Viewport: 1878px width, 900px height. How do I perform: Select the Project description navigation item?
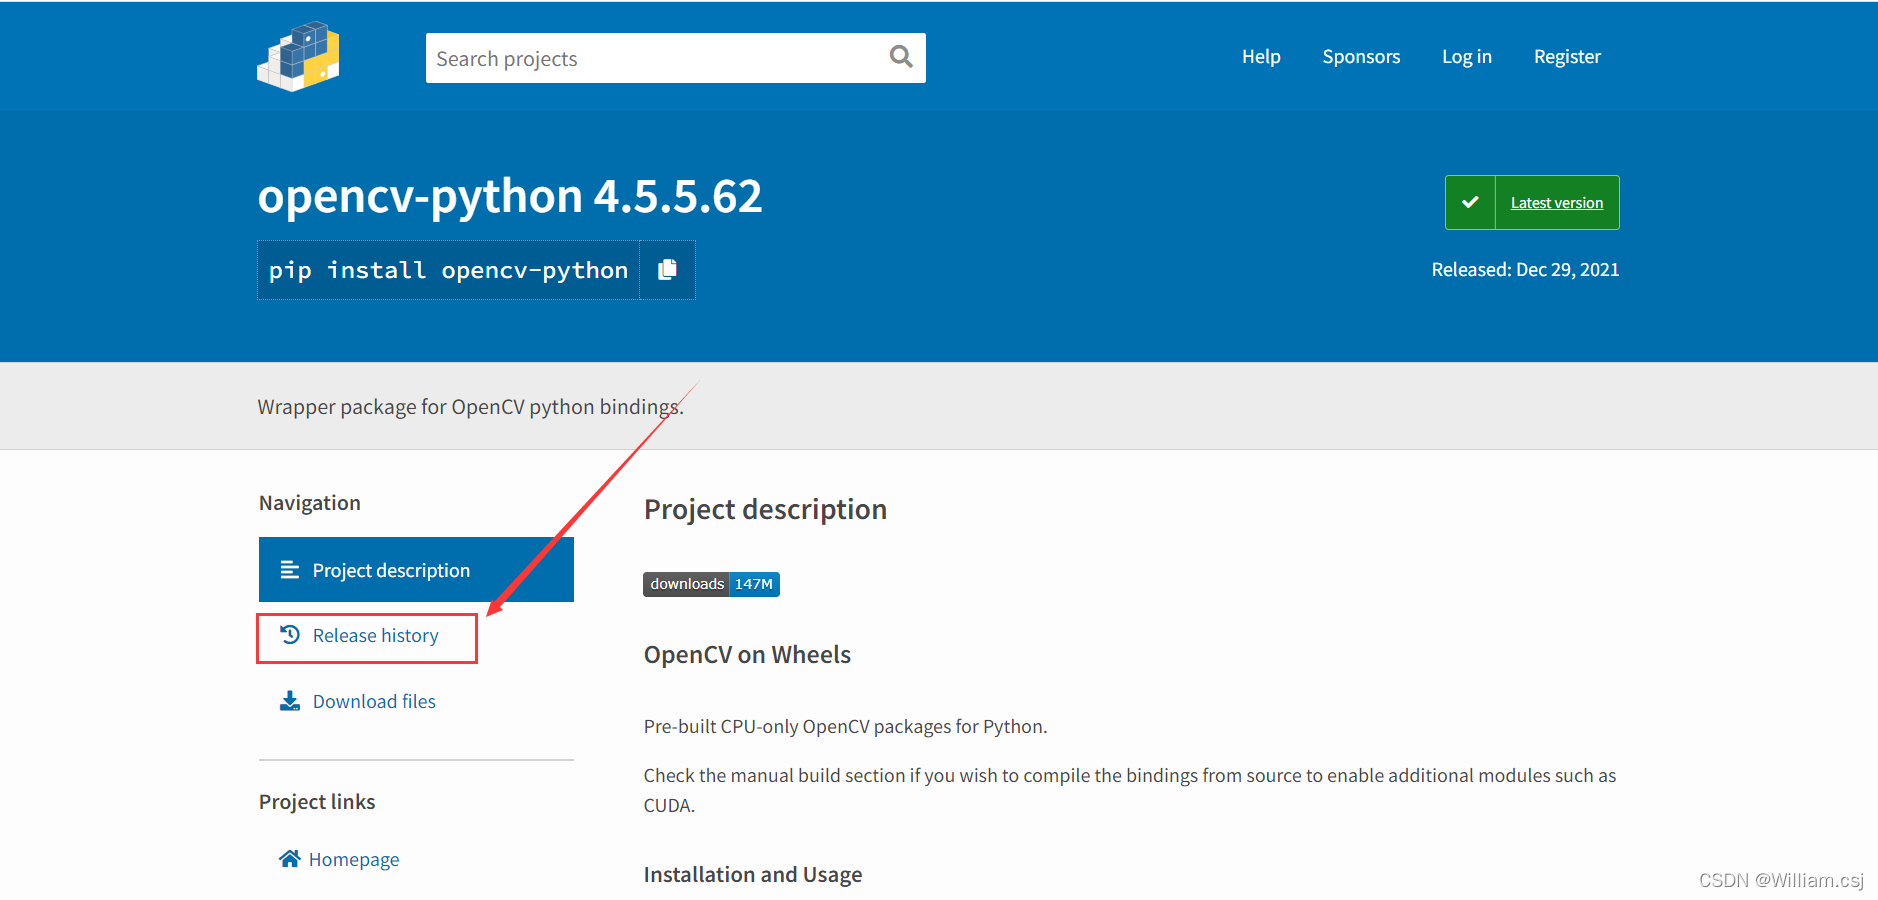coord(391,569)
